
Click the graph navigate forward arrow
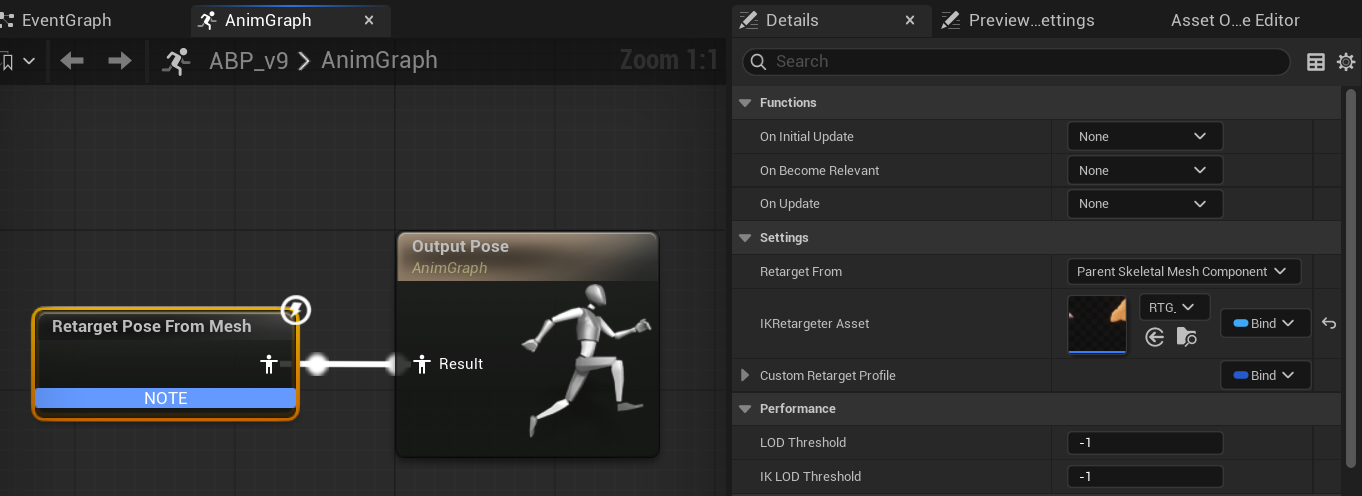coord(120,61)
